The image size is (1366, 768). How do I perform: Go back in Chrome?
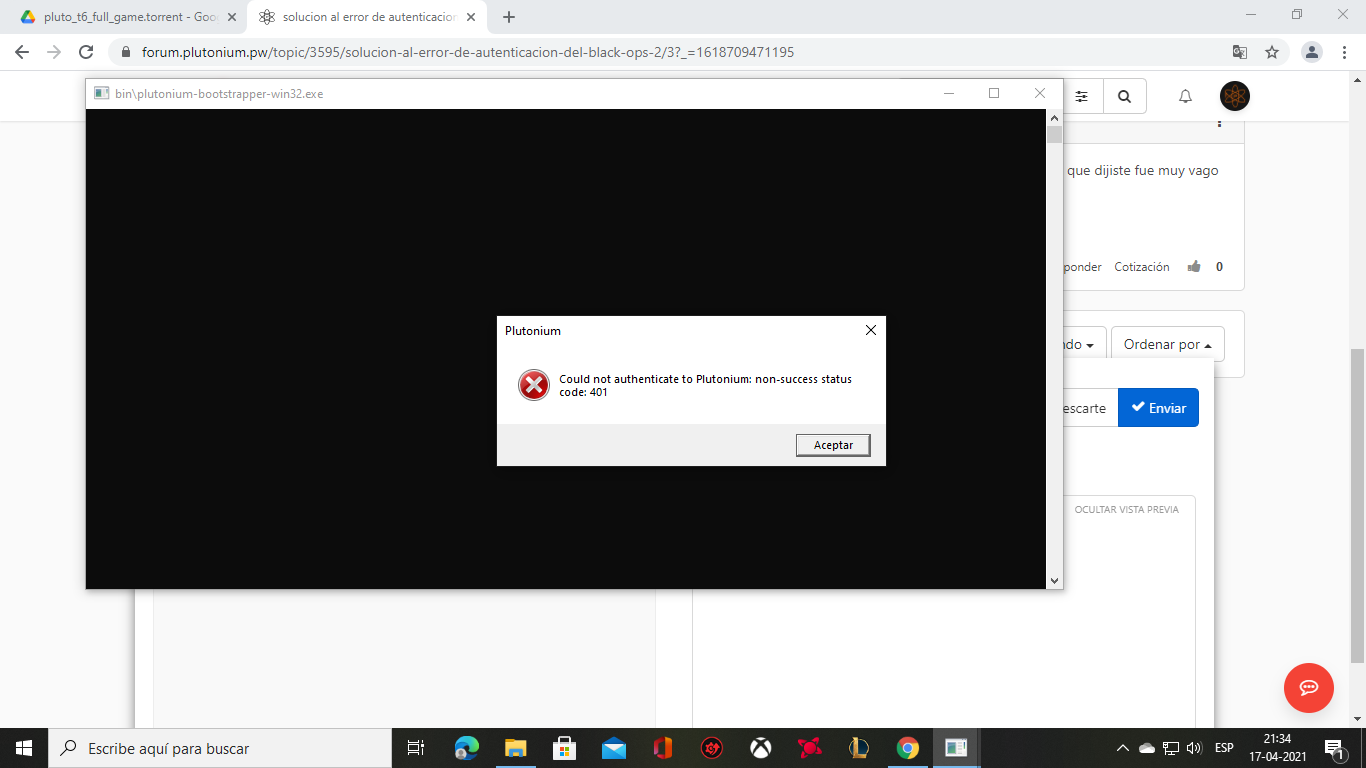[x=22, y=52]
